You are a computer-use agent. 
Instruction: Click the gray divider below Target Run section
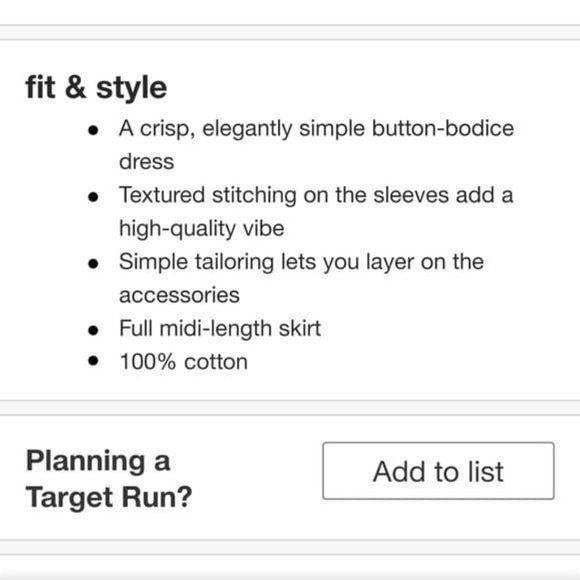290,547
